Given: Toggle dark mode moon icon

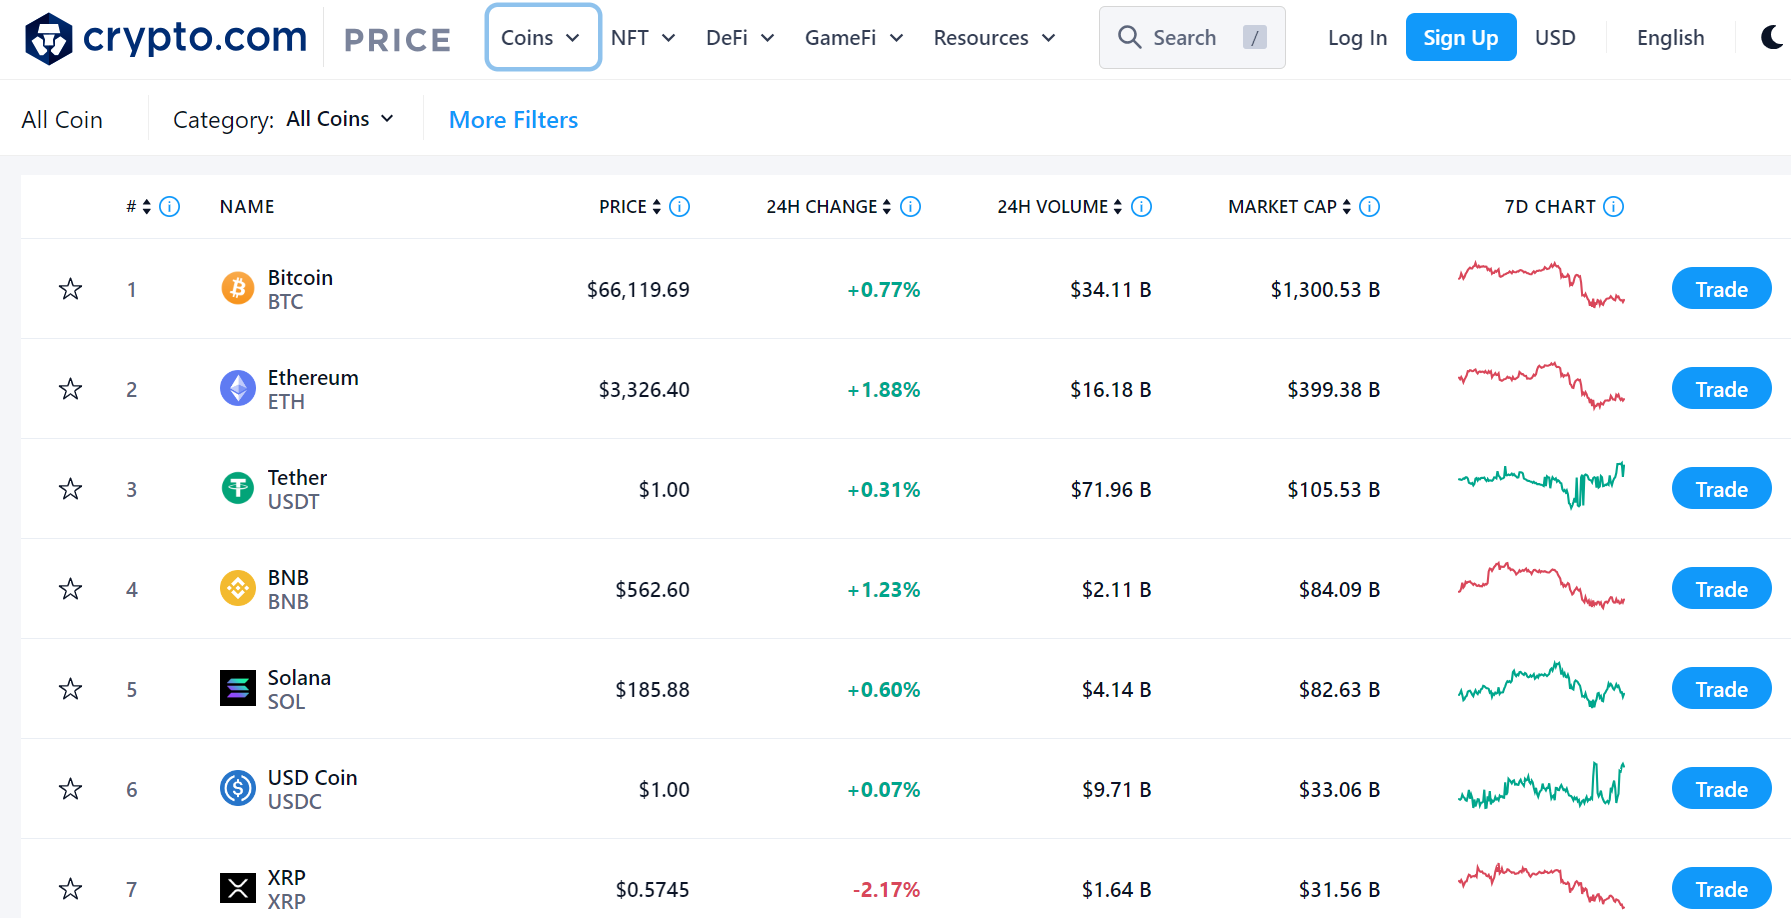Looking at the screenshot, I should coord(1771,37).
